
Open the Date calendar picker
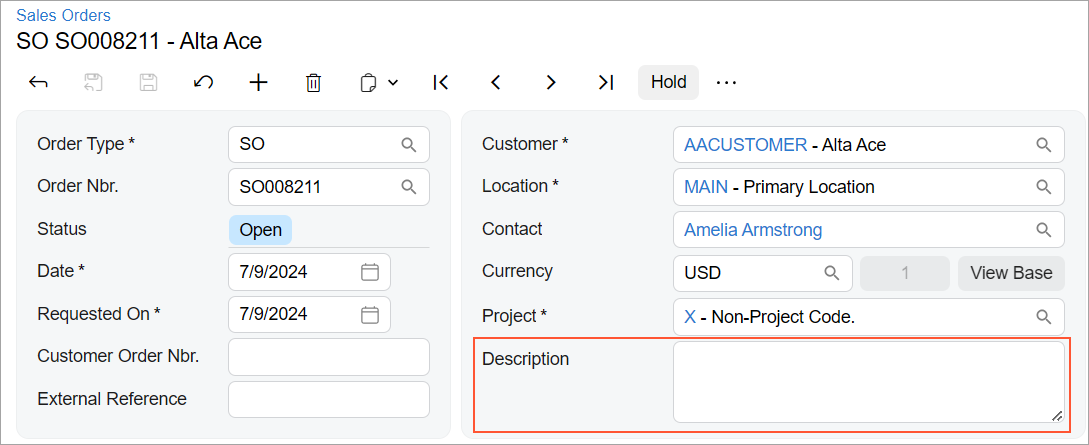tap(369, 271)
